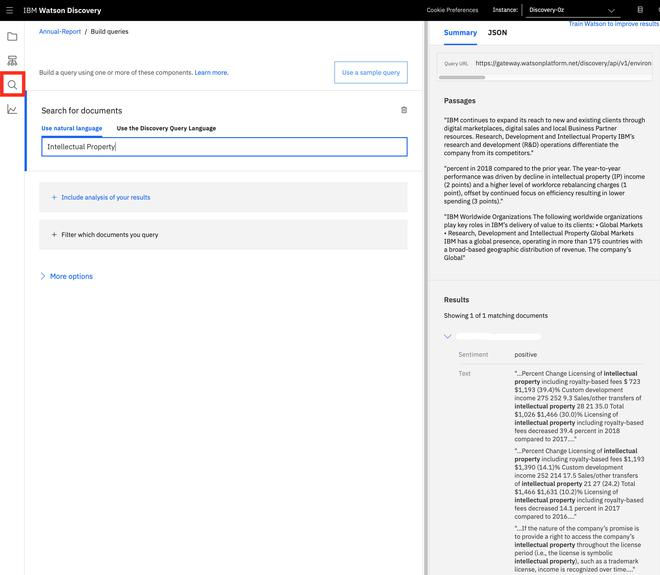Image resolution: width=660 pixels, height=575 pixels.
Task: Click the Text field label in results
Action: [x=464, y=373]
